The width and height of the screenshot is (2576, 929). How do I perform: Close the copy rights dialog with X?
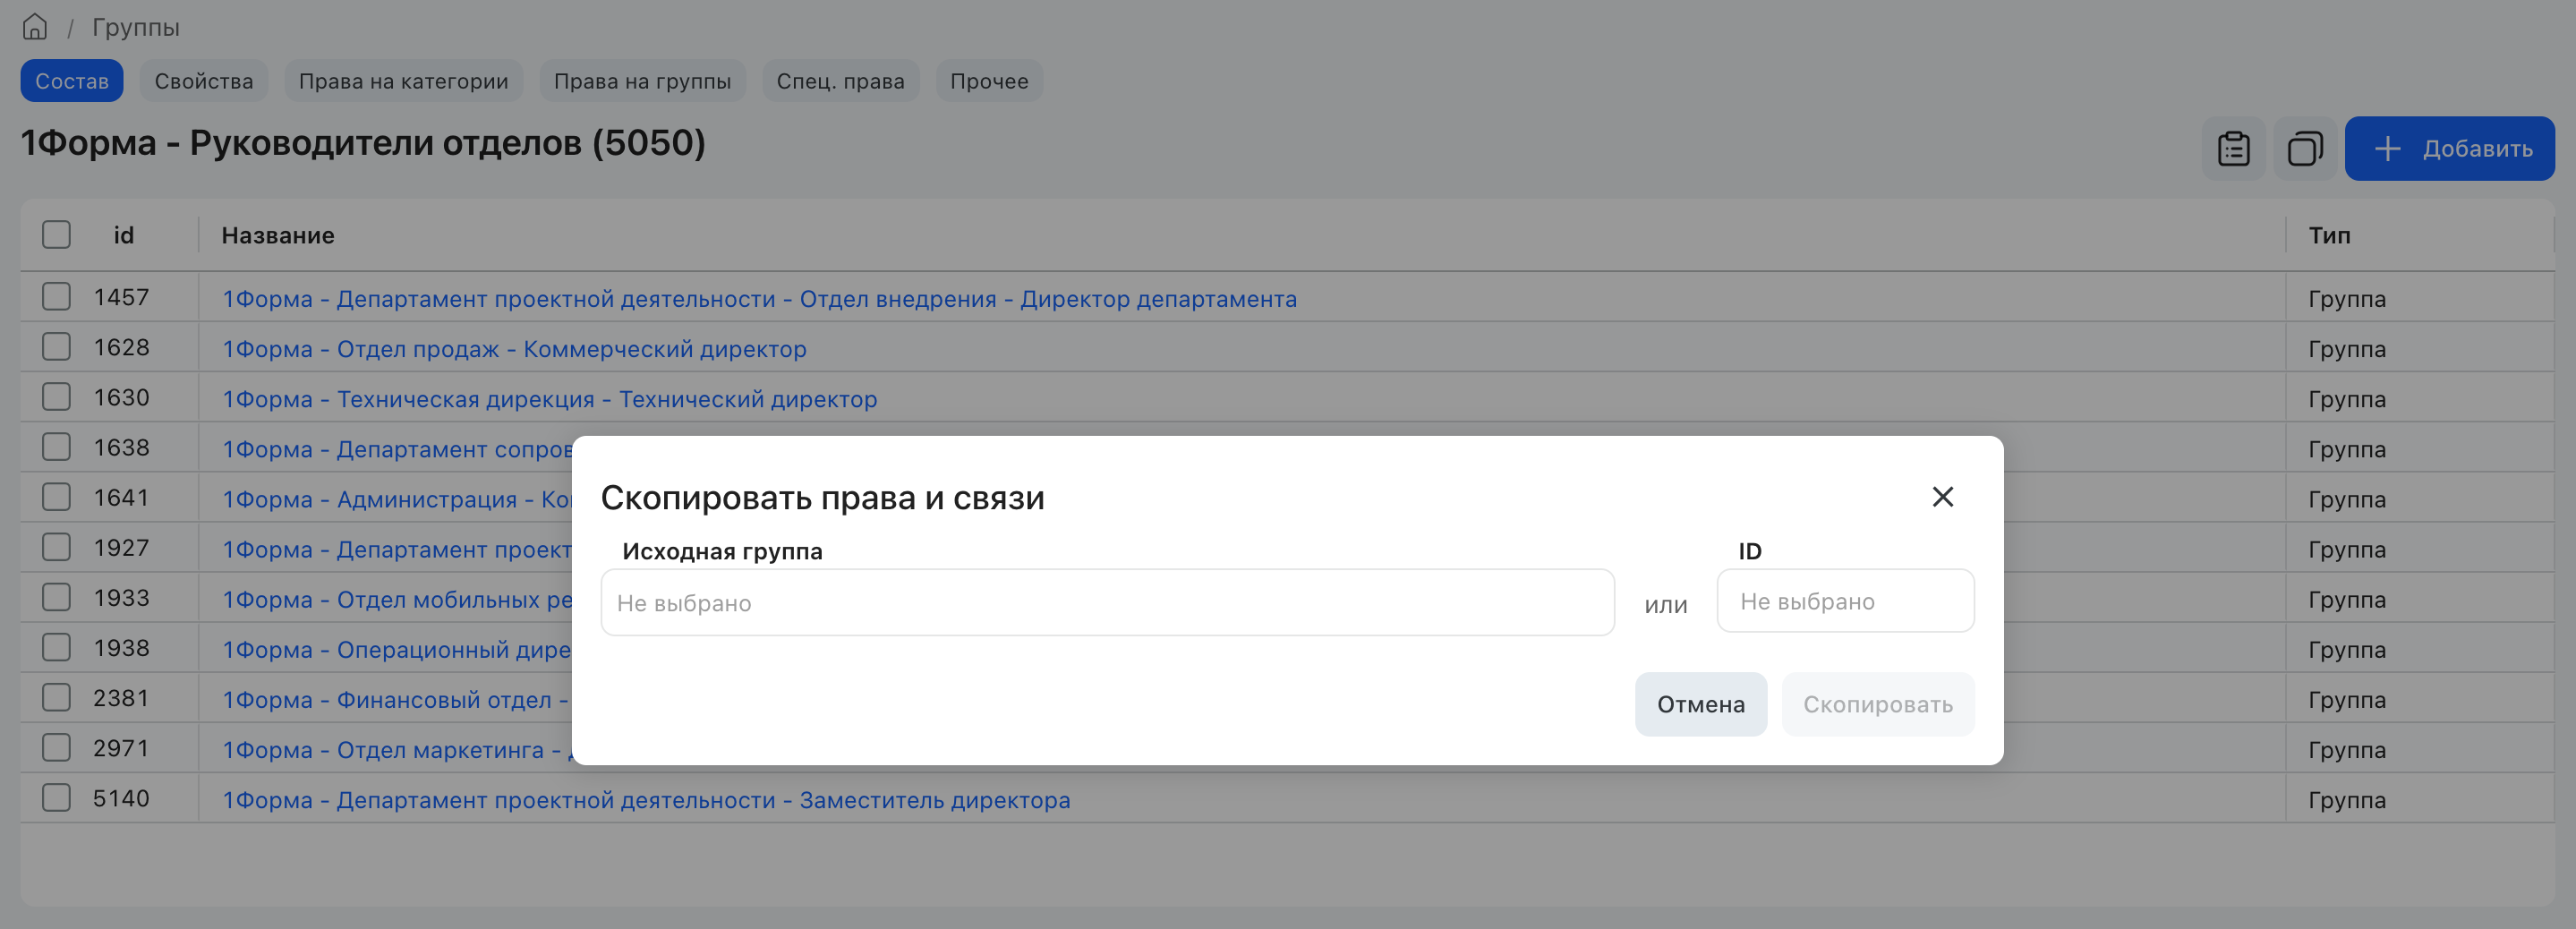[1942, 497]
